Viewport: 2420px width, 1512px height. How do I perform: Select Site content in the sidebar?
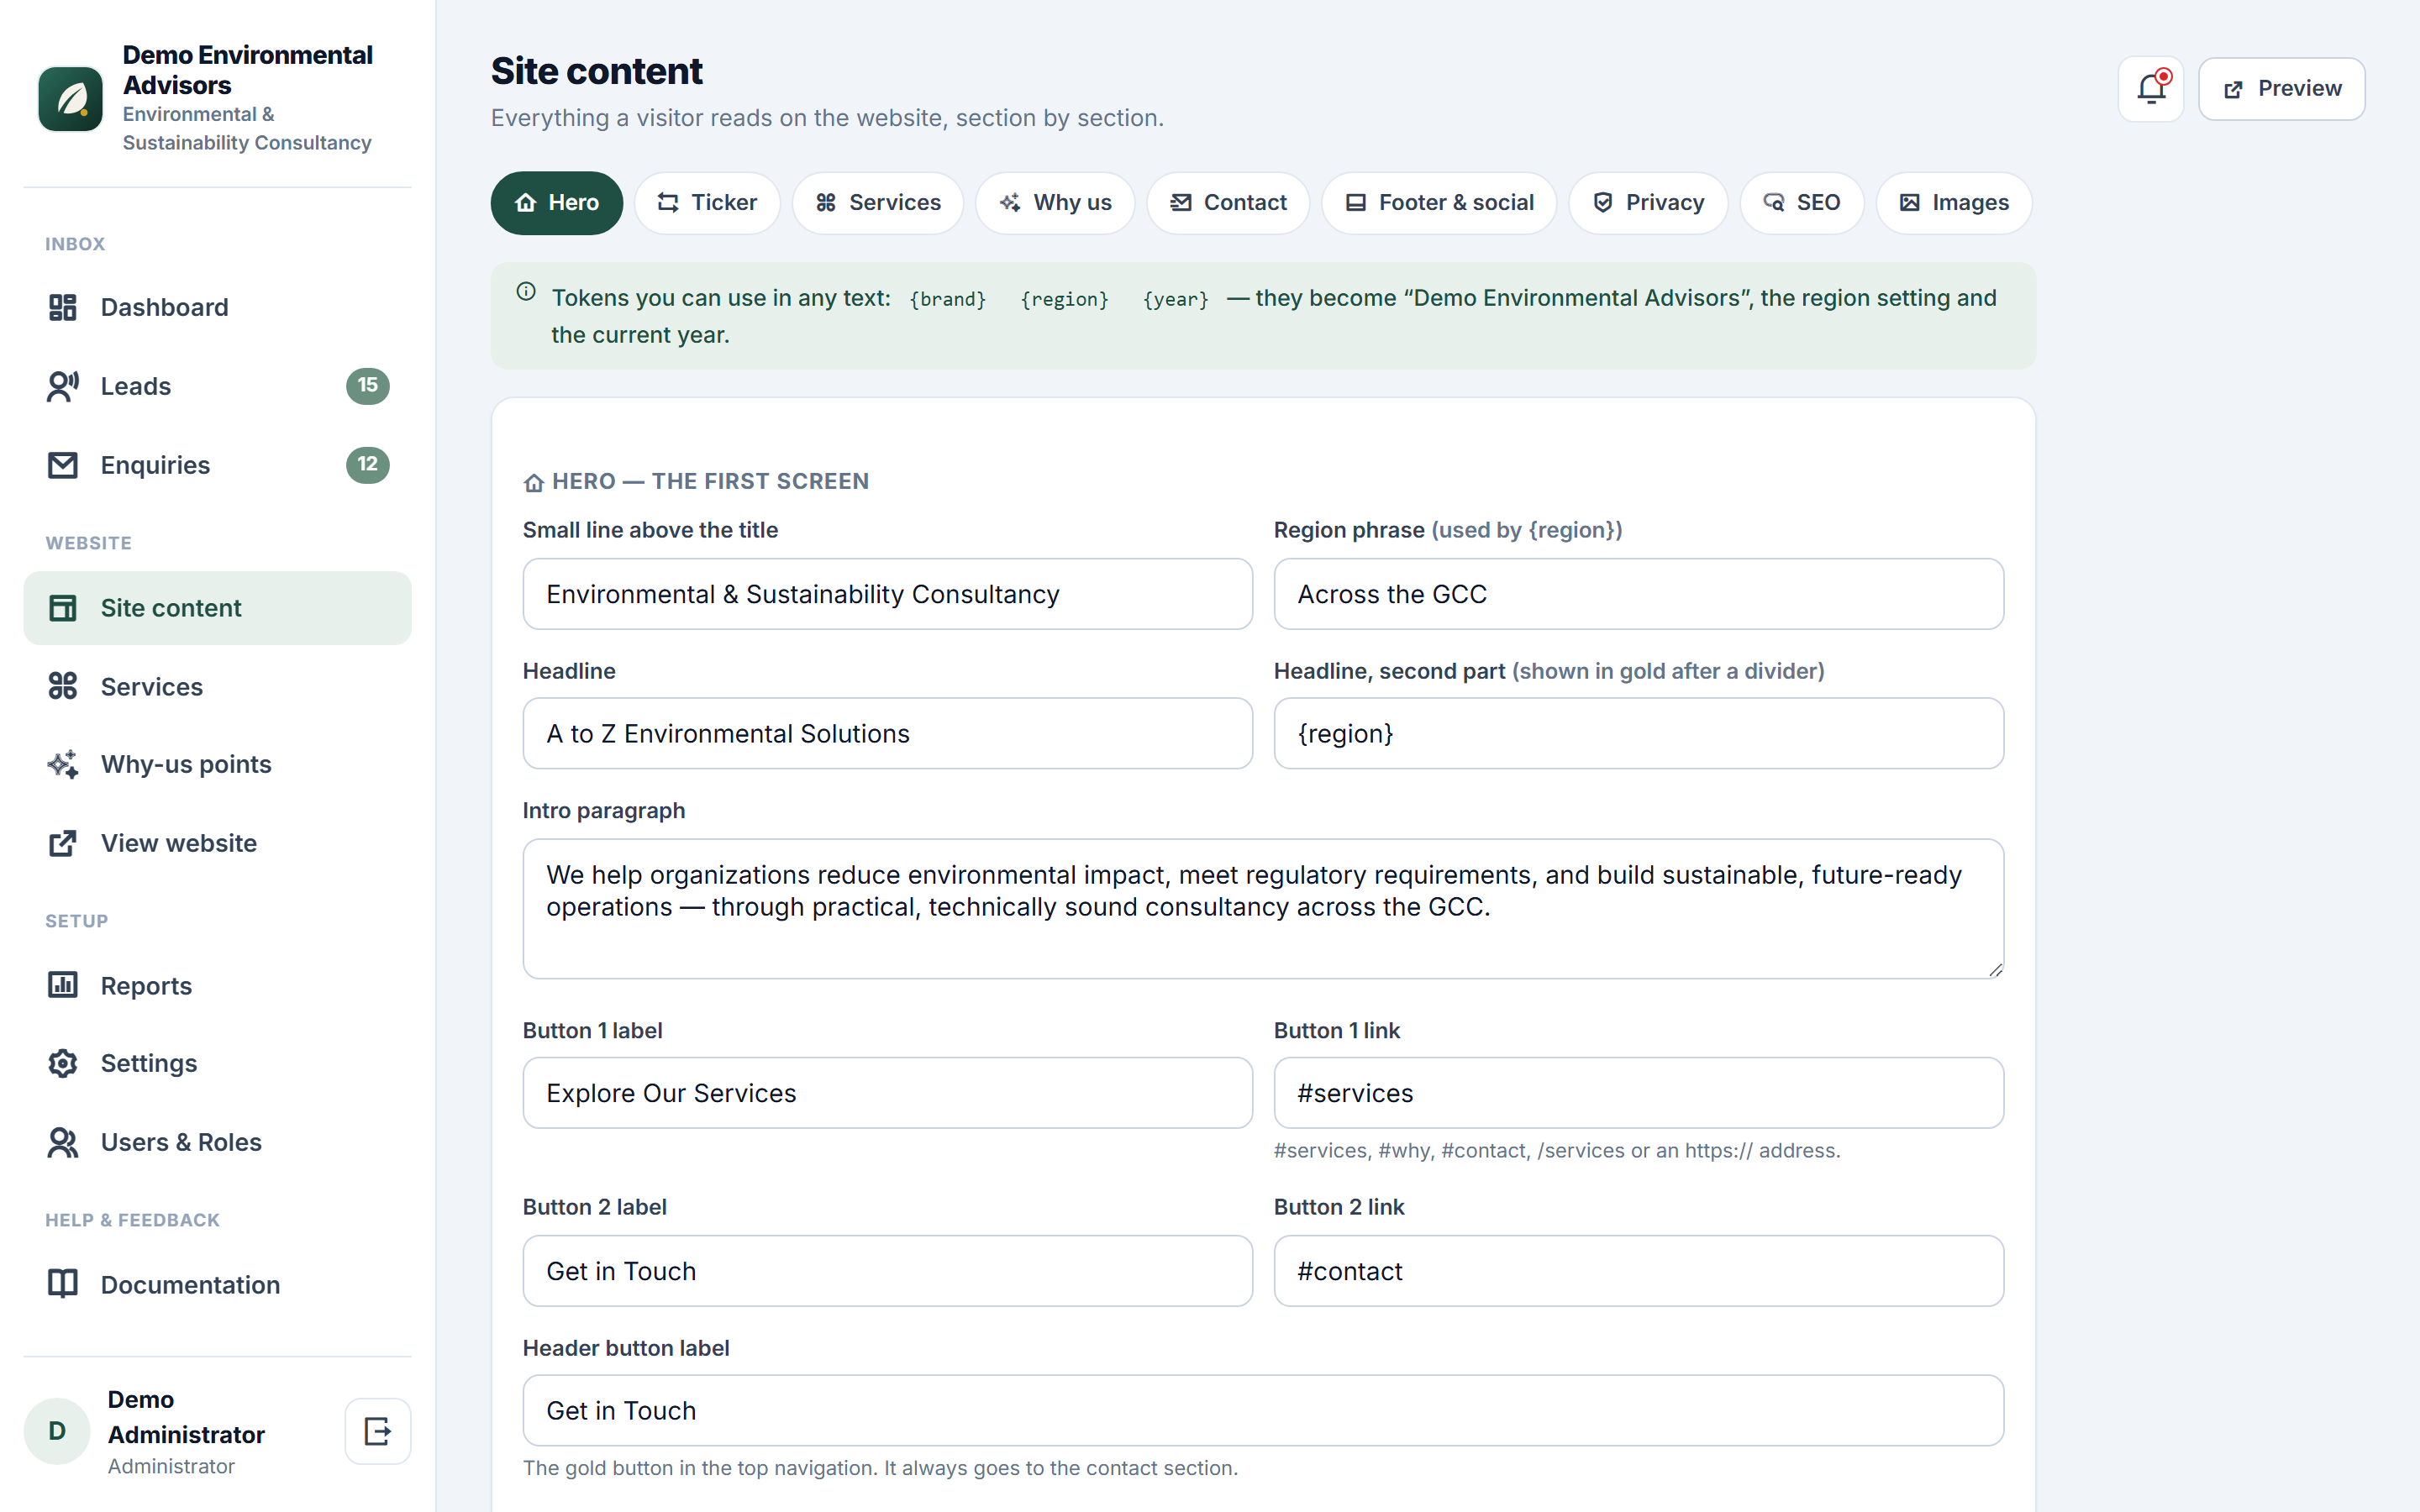[x=217, y=608]
